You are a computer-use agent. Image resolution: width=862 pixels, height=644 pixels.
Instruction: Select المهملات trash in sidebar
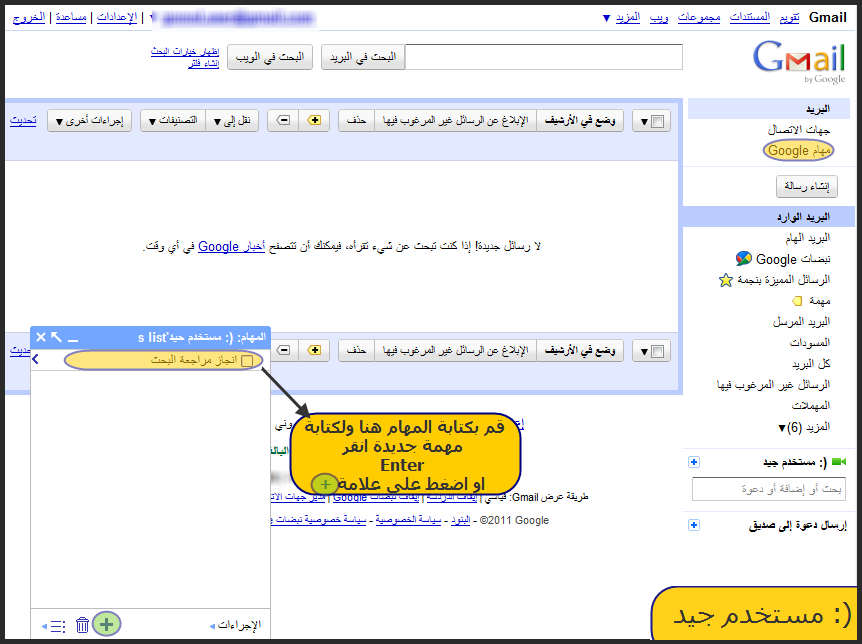[x=811, y=406]
